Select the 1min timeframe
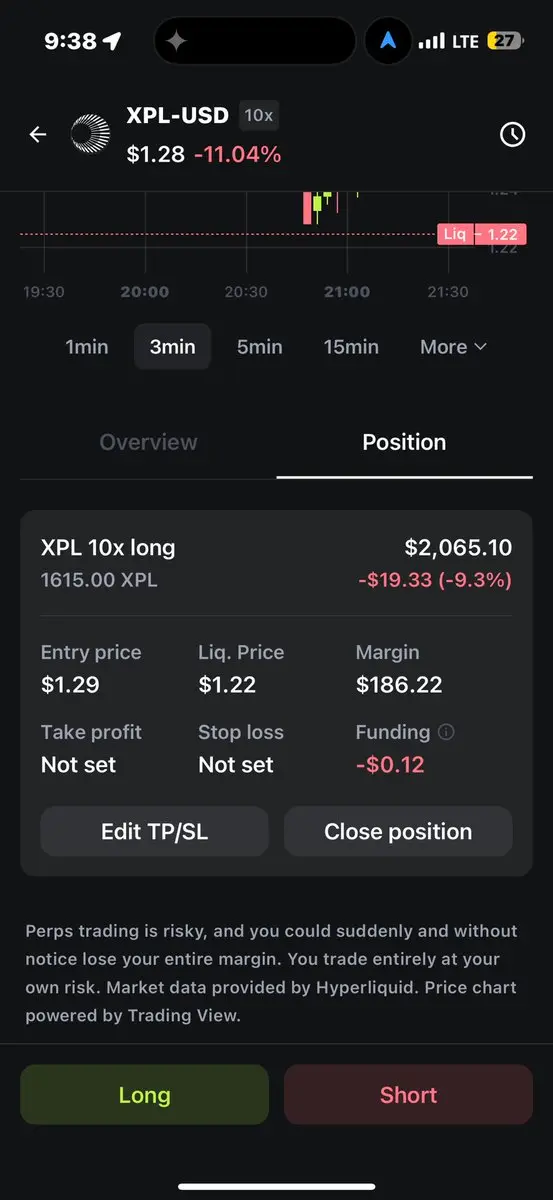The image size is (553, 1200). pyautogui.click(x=87, y=347)
